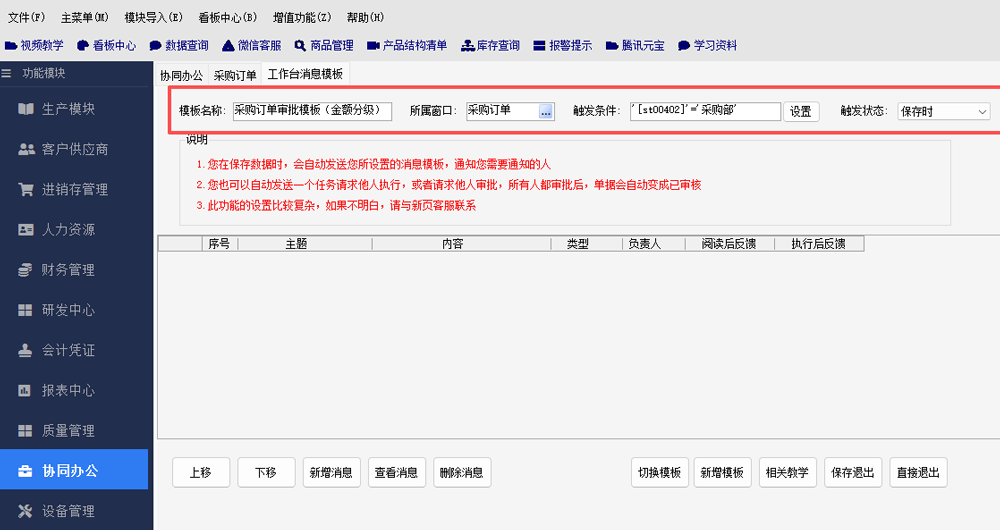The width and height of the screenshot is (1000, 530).
Task: Switch to the 协同办公 tab
Action: (x=181, y=75)
